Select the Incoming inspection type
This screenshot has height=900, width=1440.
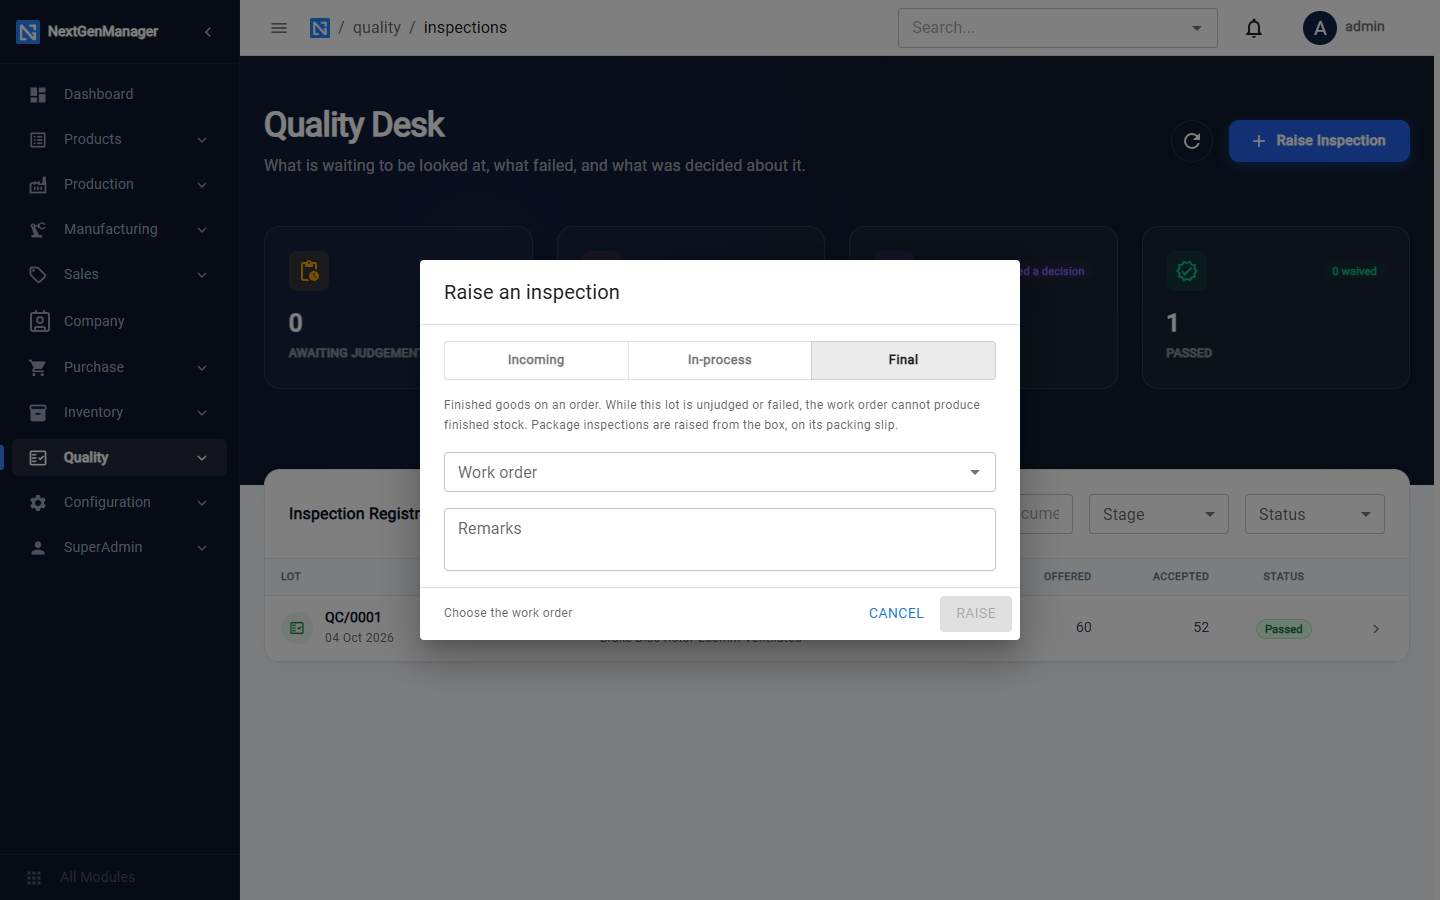click(x=536, y=360)
